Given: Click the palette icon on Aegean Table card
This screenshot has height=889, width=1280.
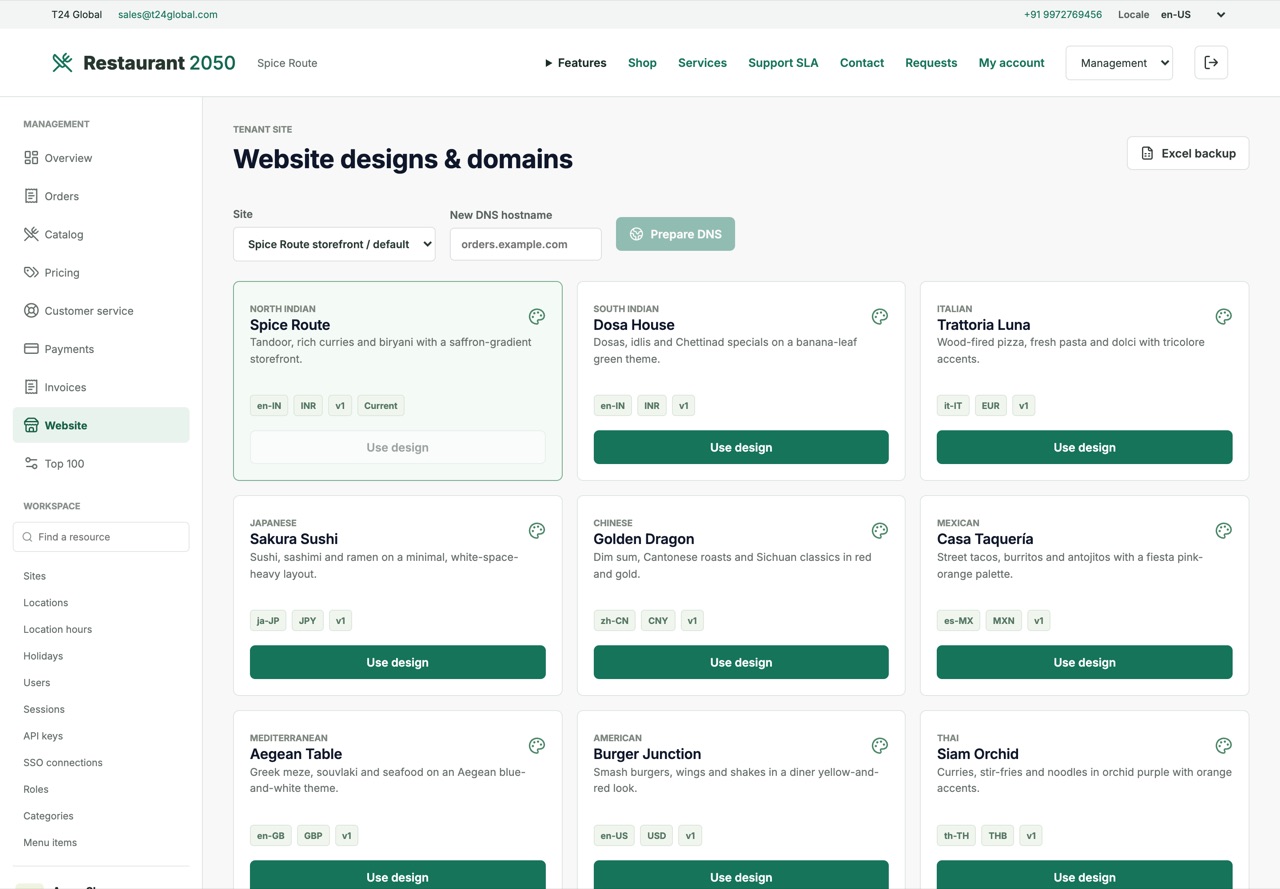Looking at the screenshot, I should (537, 746).
